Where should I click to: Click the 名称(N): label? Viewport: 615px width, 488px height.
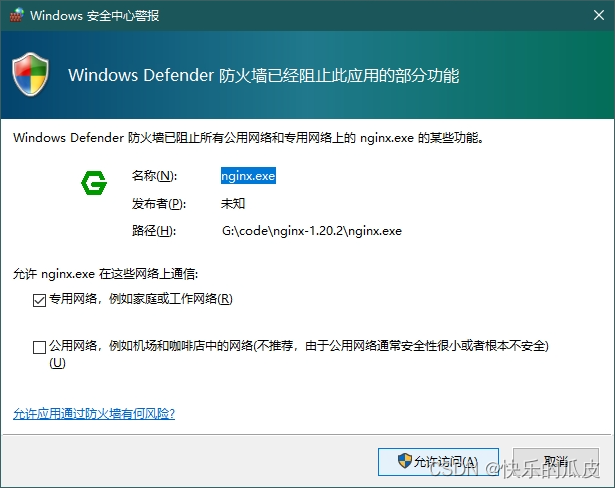point(155,176)
